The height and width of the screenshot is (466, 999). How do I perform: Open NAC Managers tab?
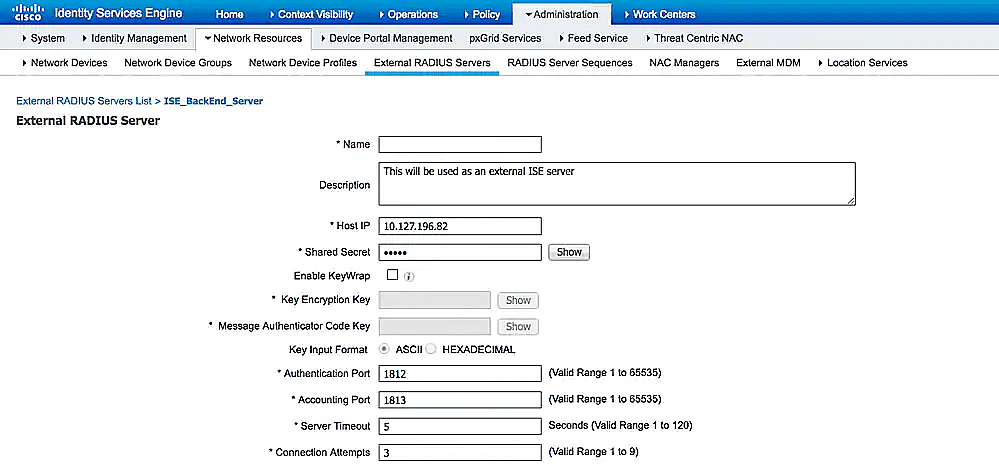(x=684, y=62)
